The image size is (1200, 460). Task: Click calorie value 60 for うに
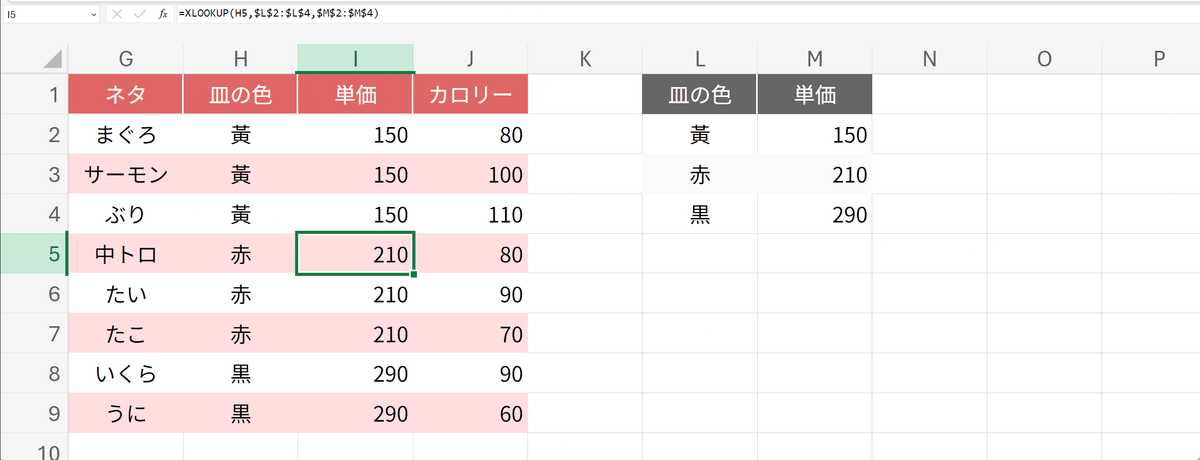click(x=470, y=415)
